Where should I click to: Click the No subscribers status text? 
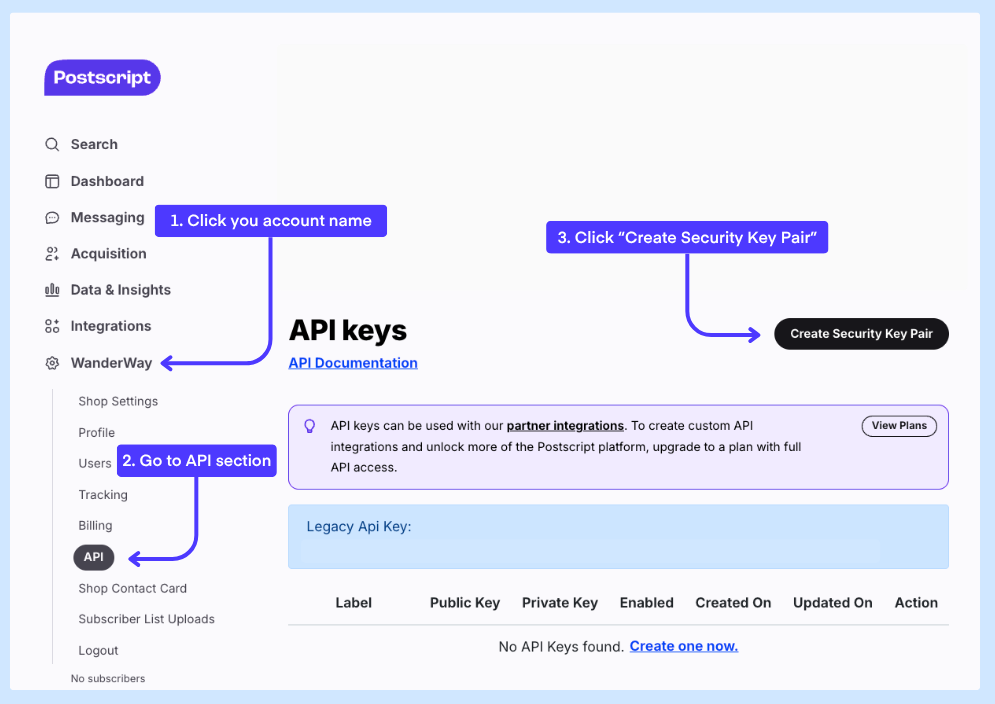[108, 679]
